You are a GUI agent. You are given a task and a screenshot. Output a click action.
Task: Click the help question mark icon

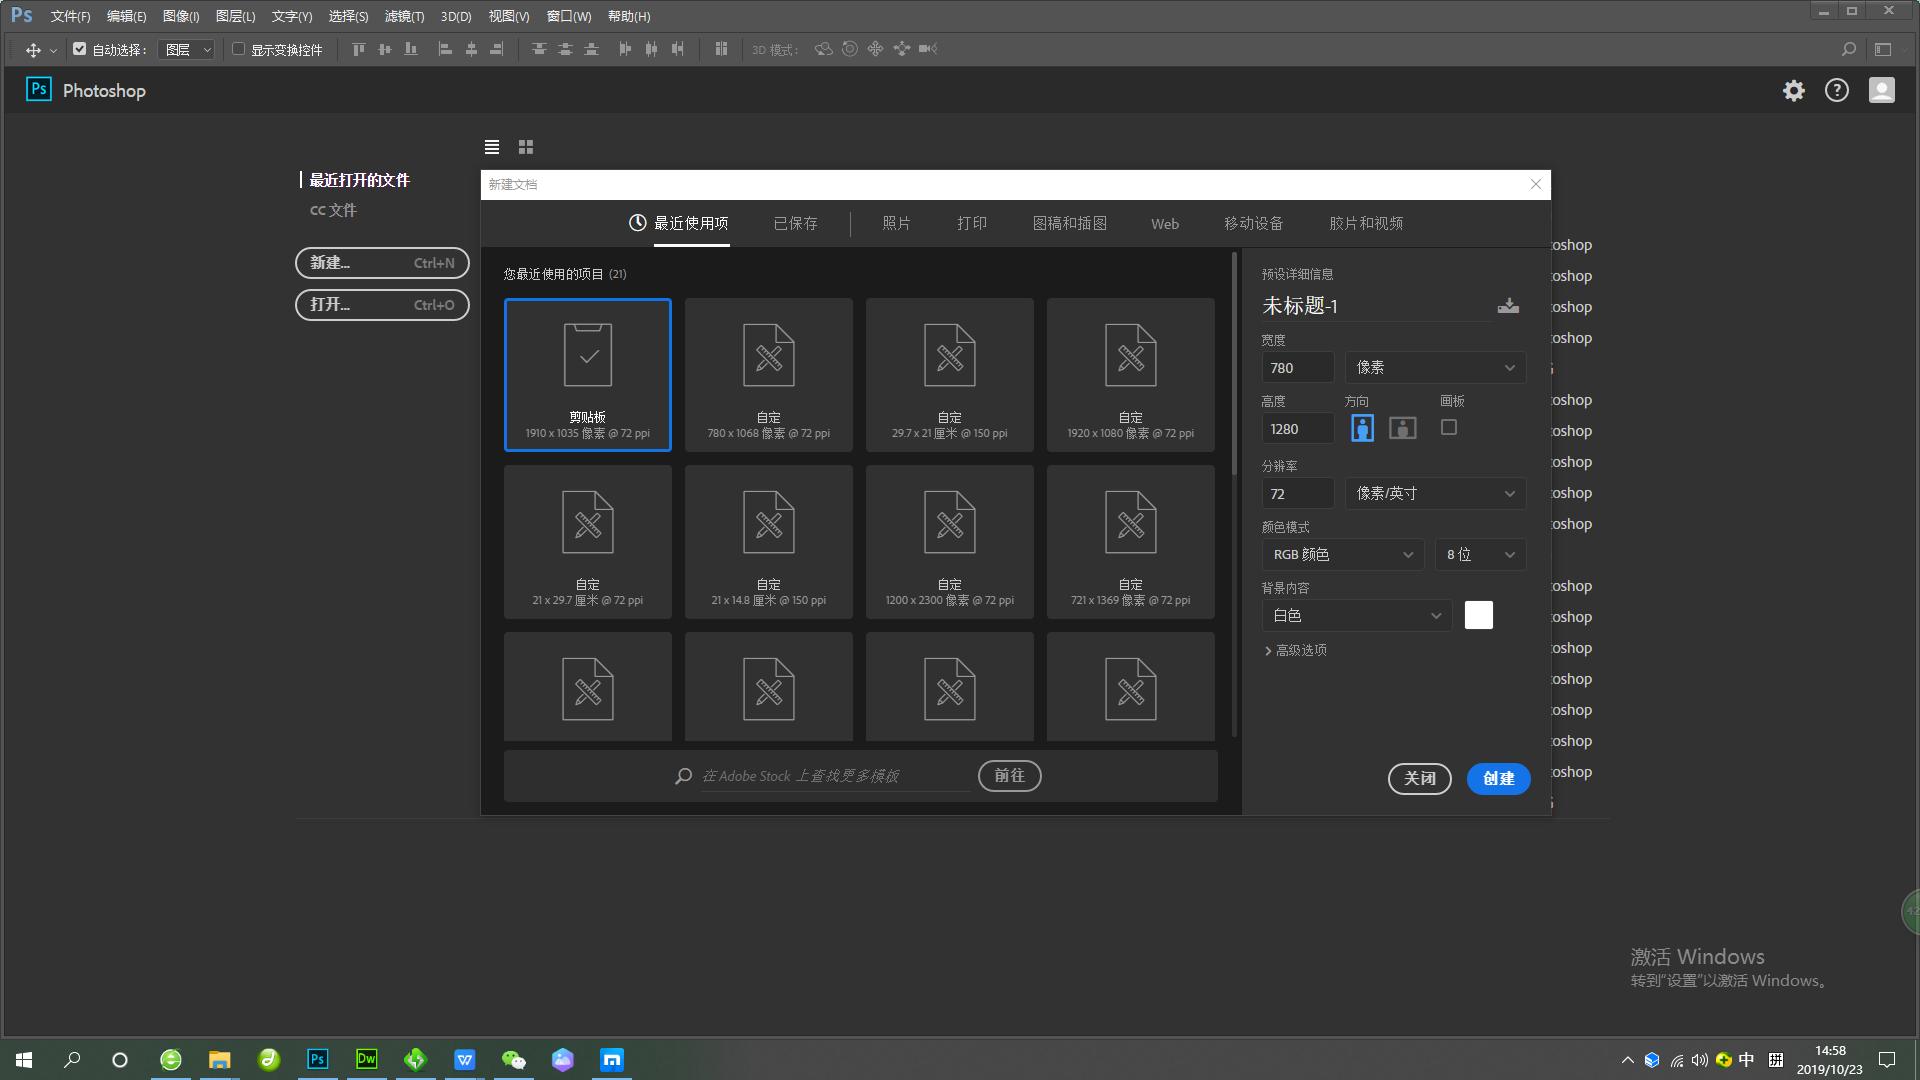[x=1837, y=91]
